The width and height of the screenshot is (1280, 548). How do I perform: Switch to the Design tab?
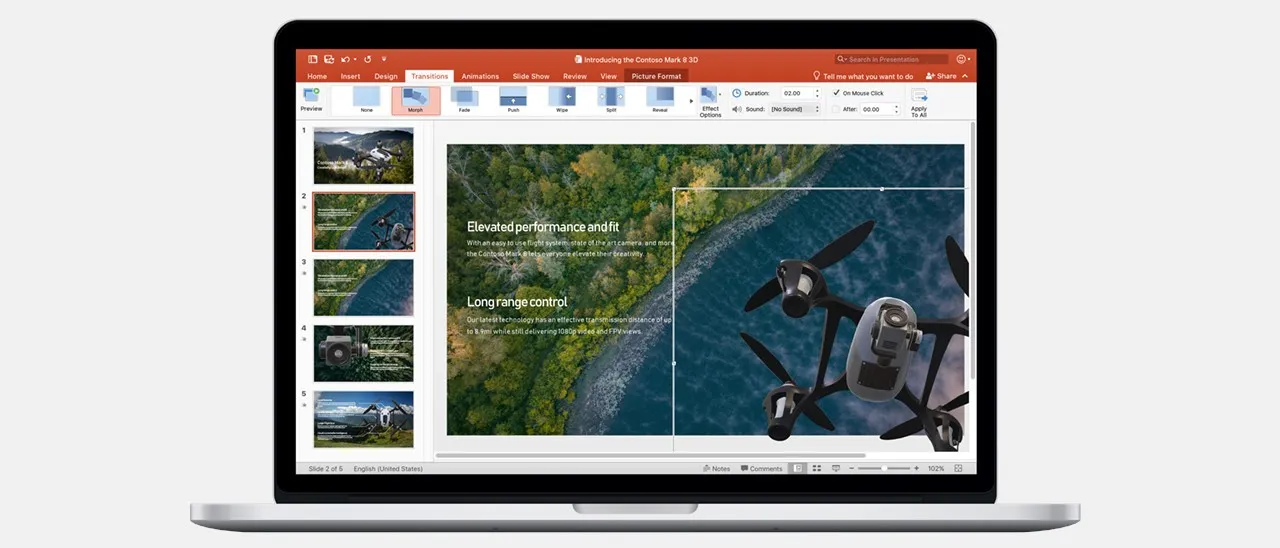pyautogui.click(x=386, y=76)
